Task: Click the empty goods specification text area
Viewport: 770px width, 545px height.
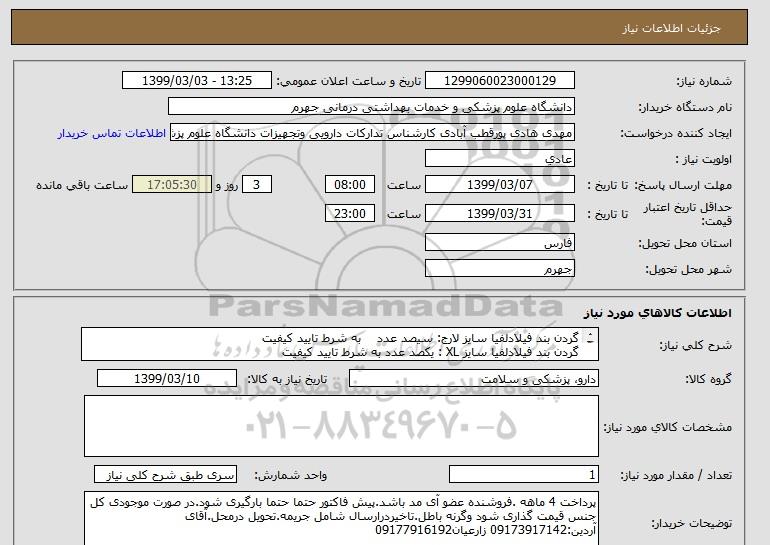Action: click(x=341, y=426)
